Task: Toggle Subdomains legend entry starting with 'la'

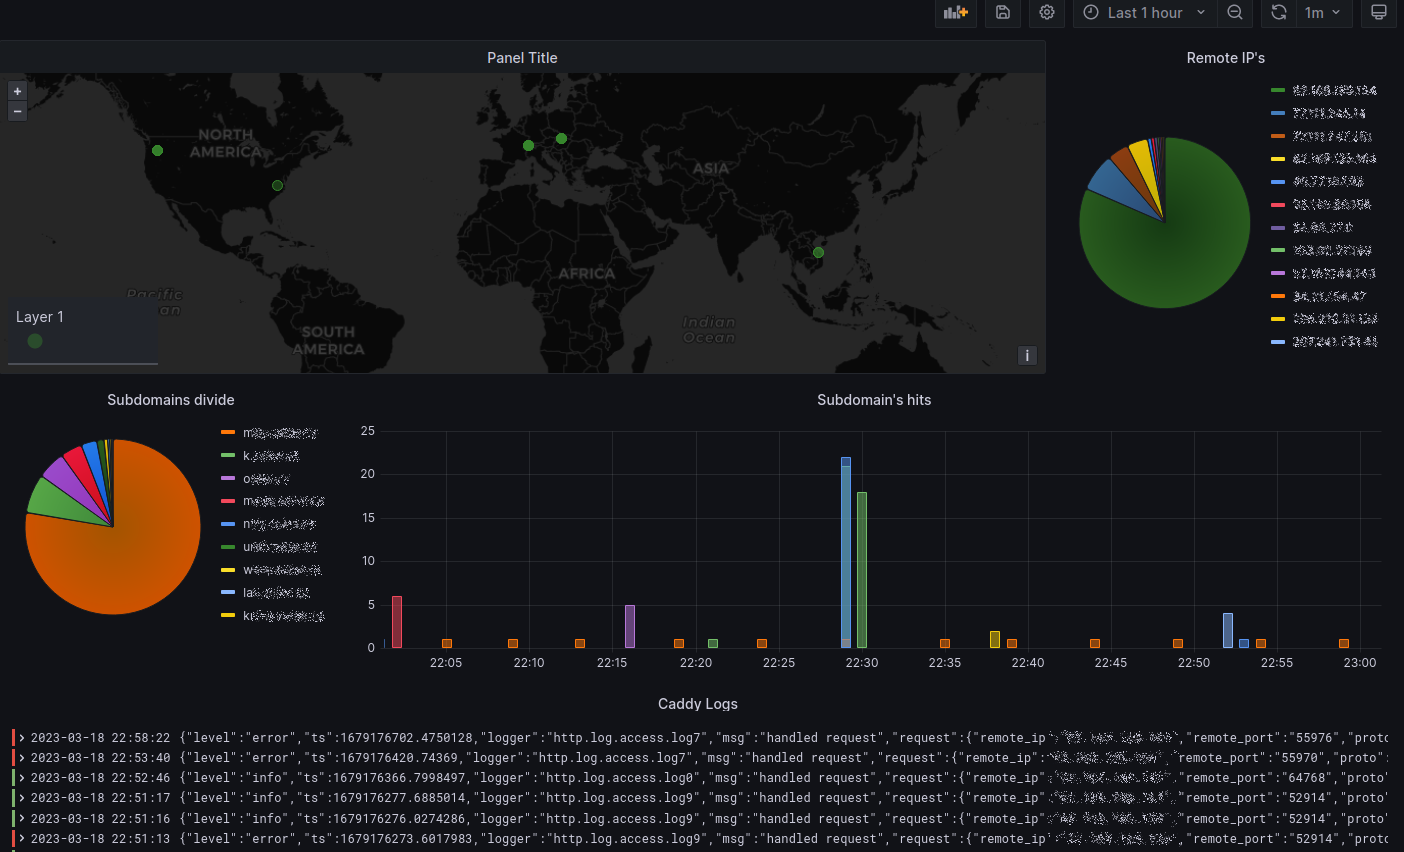Action: point(266,593)
